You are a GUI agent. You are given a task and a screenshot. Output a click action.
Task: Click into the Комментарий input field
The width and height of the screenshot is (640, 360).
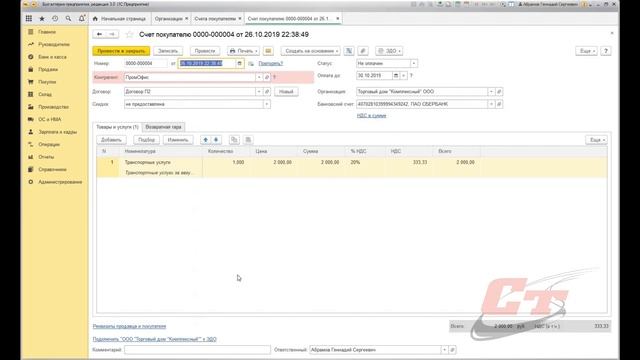coord(197,350)
